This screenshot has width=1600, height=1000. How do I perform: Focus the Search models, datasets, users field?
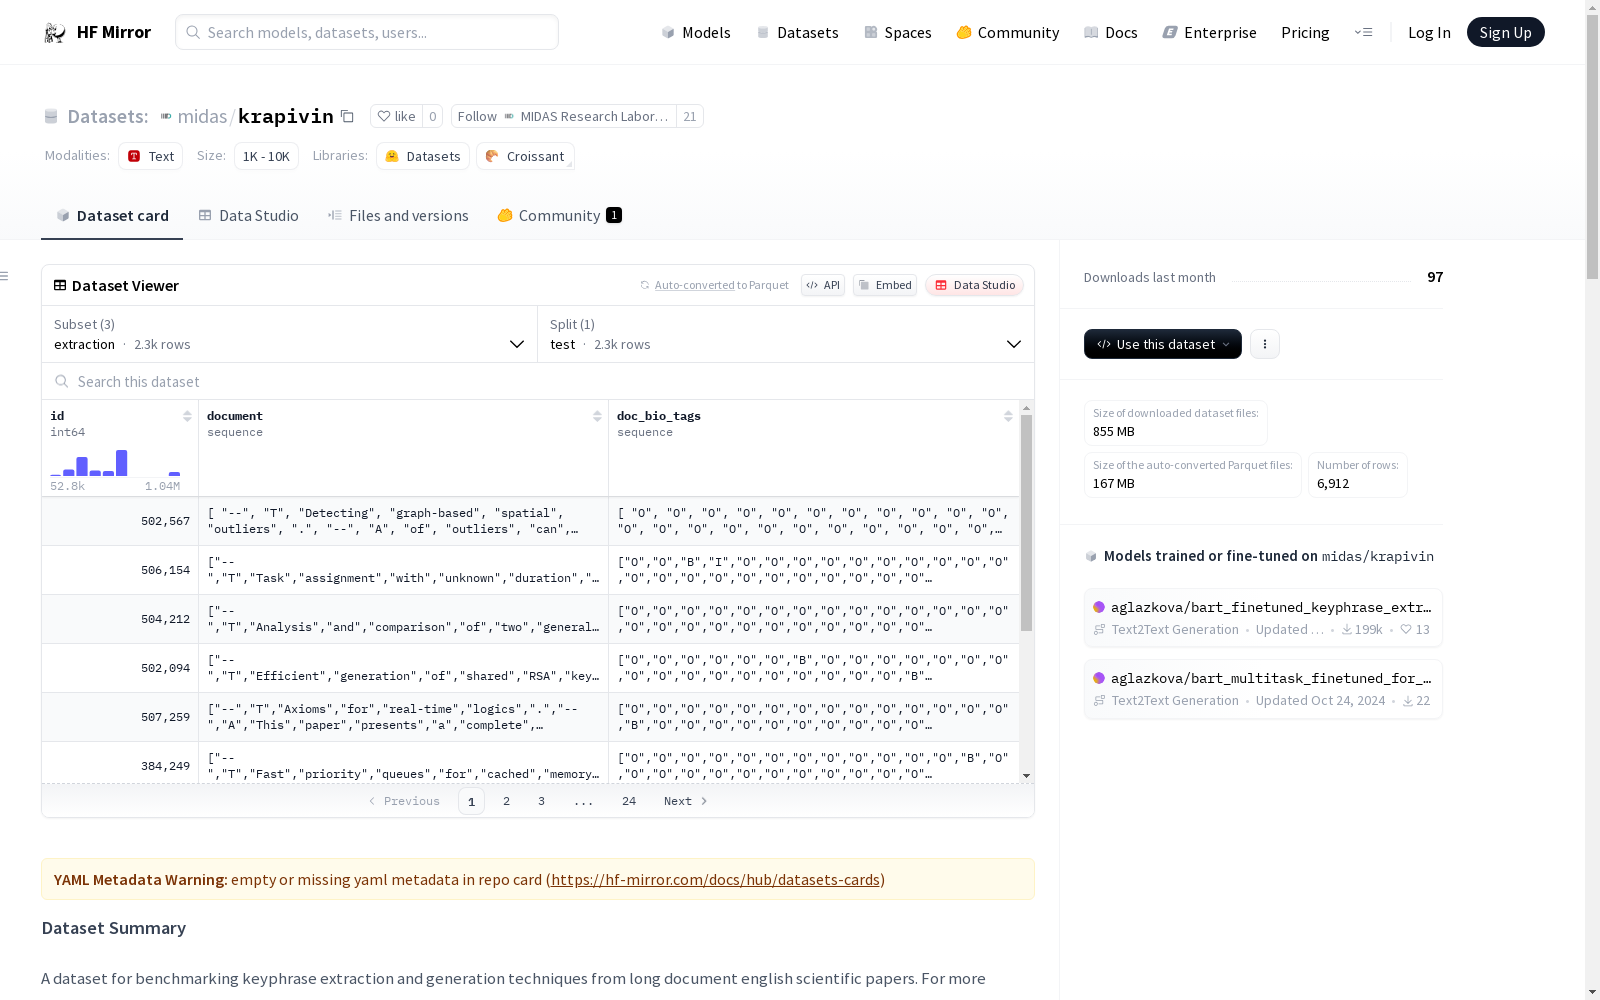367,32
